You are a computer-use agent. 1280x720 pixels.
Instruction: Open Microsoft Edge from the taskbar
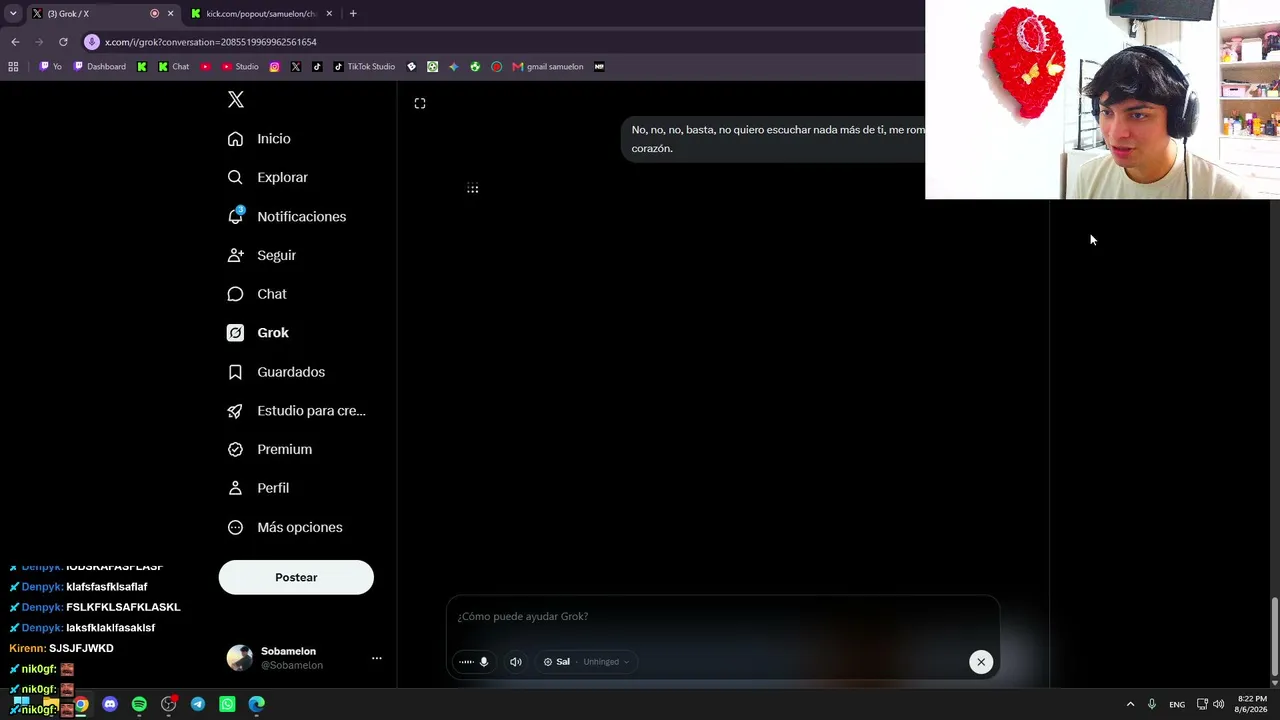tap(257, 704)
